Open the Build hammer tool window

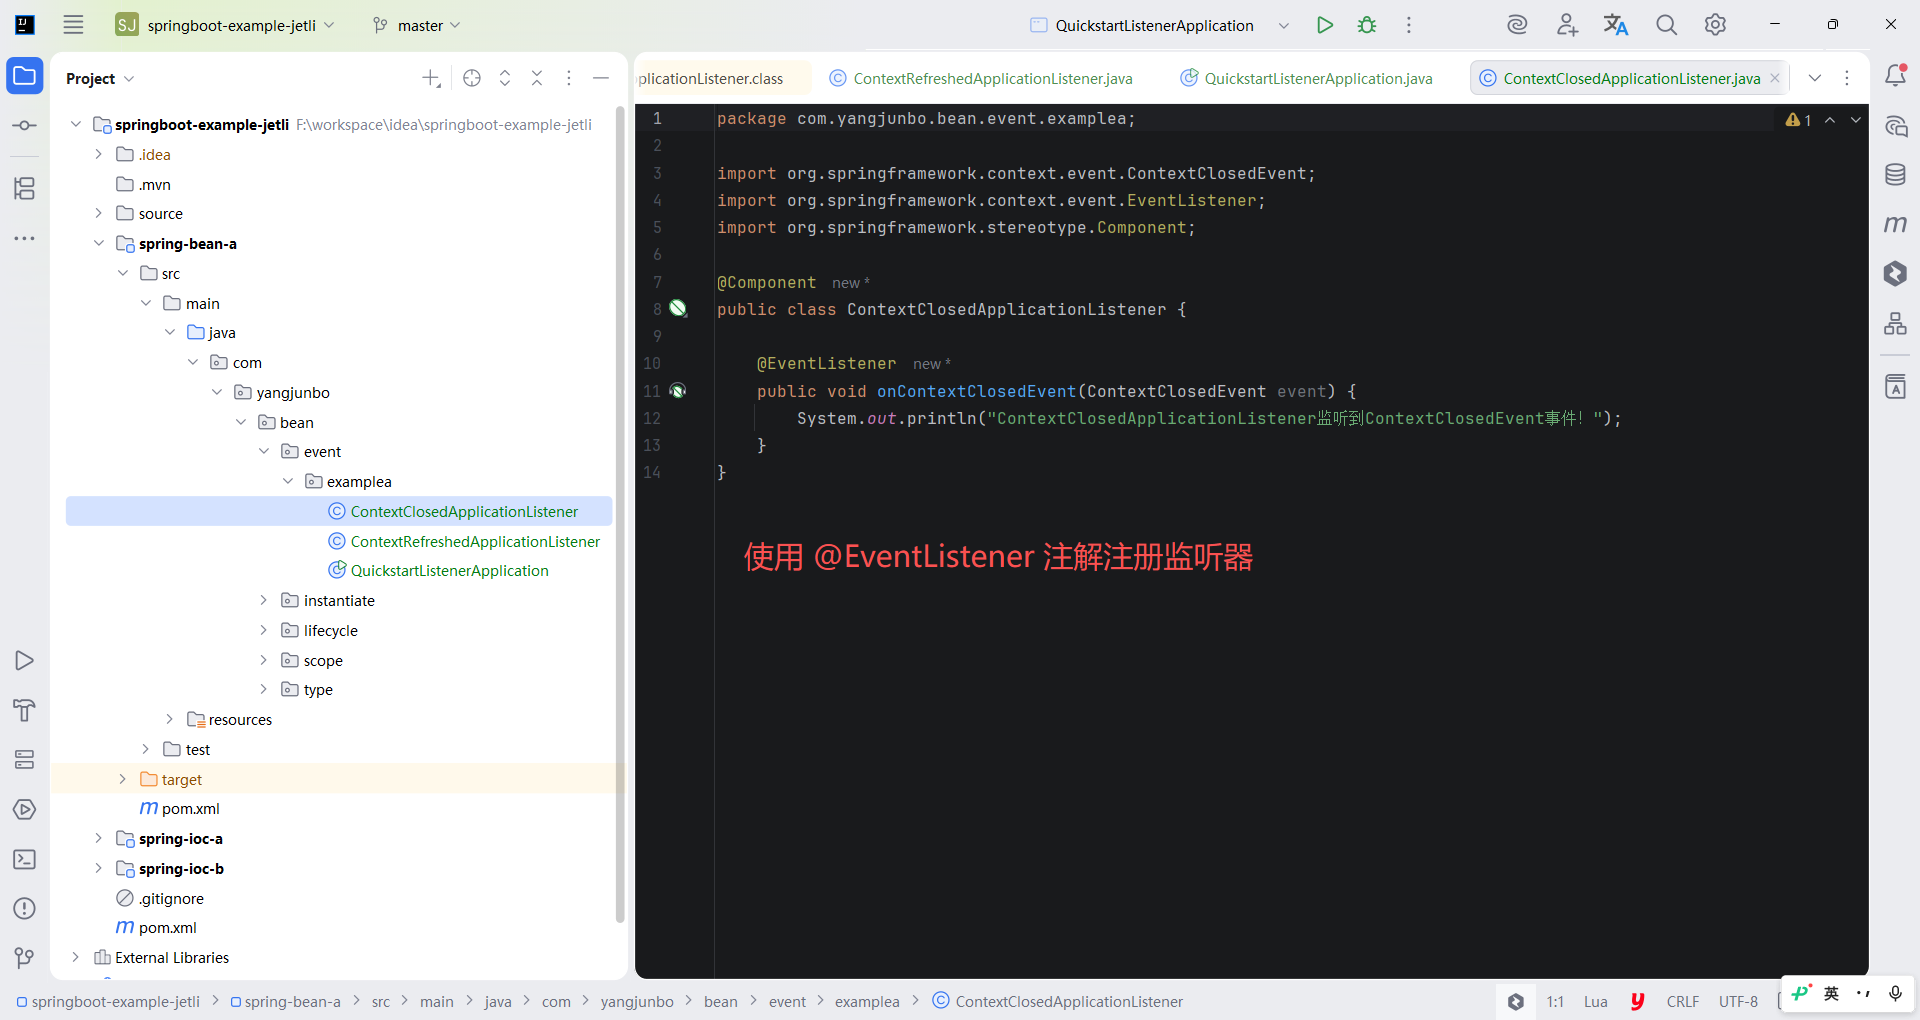[x=25, y=710]
